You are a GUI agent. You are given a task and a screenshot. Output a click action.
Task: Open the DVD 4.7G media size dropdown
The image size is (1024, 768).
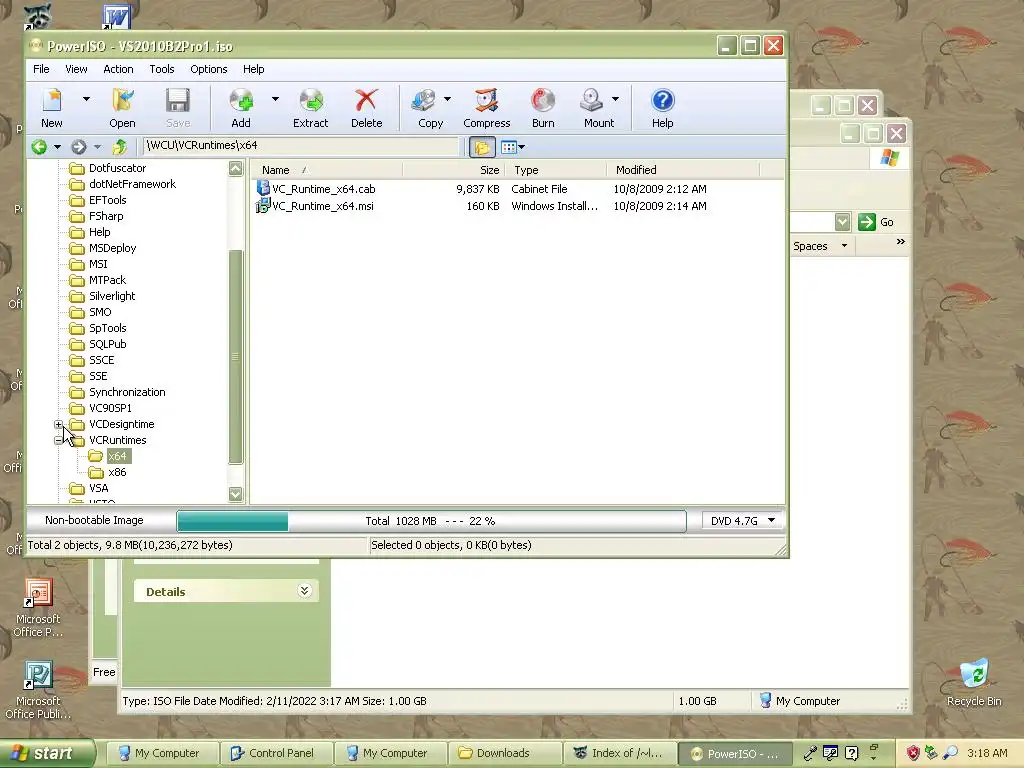click(742, 520)
